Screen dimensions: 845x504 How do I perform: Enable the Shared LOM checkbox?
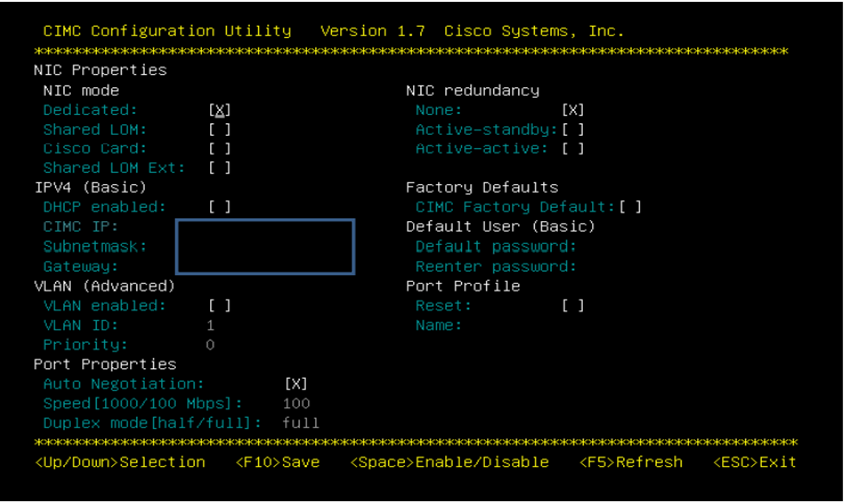220,130
